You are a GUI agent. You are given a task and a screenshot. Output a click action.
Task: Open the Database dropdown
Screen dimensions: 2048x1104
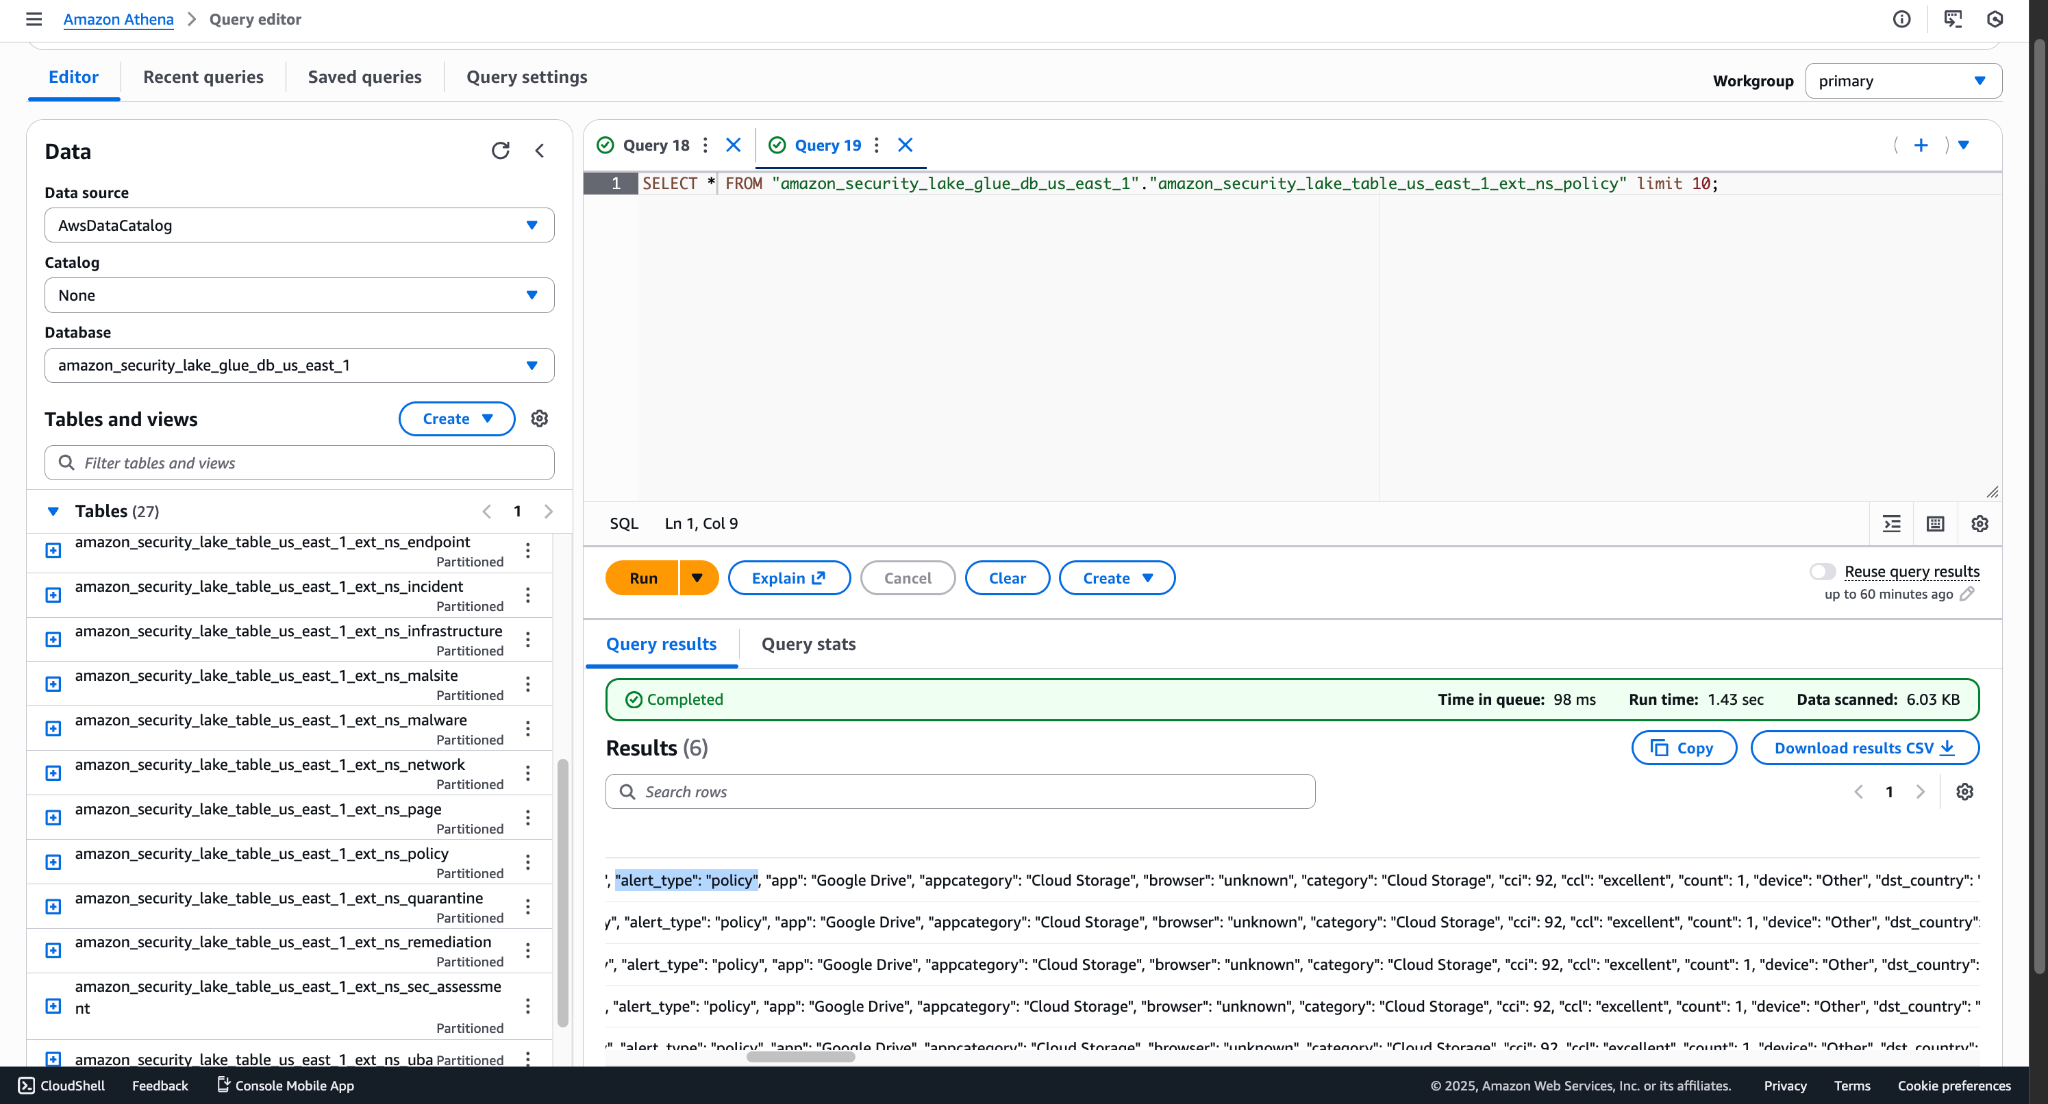pos(299,365)
